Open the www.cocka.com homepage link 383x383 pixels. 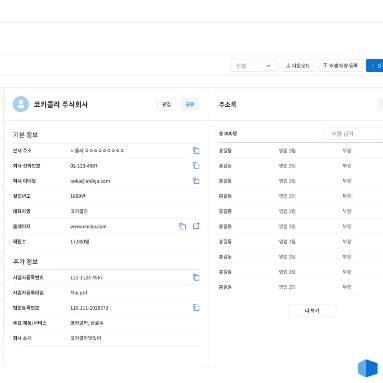[x=88, y=226]
